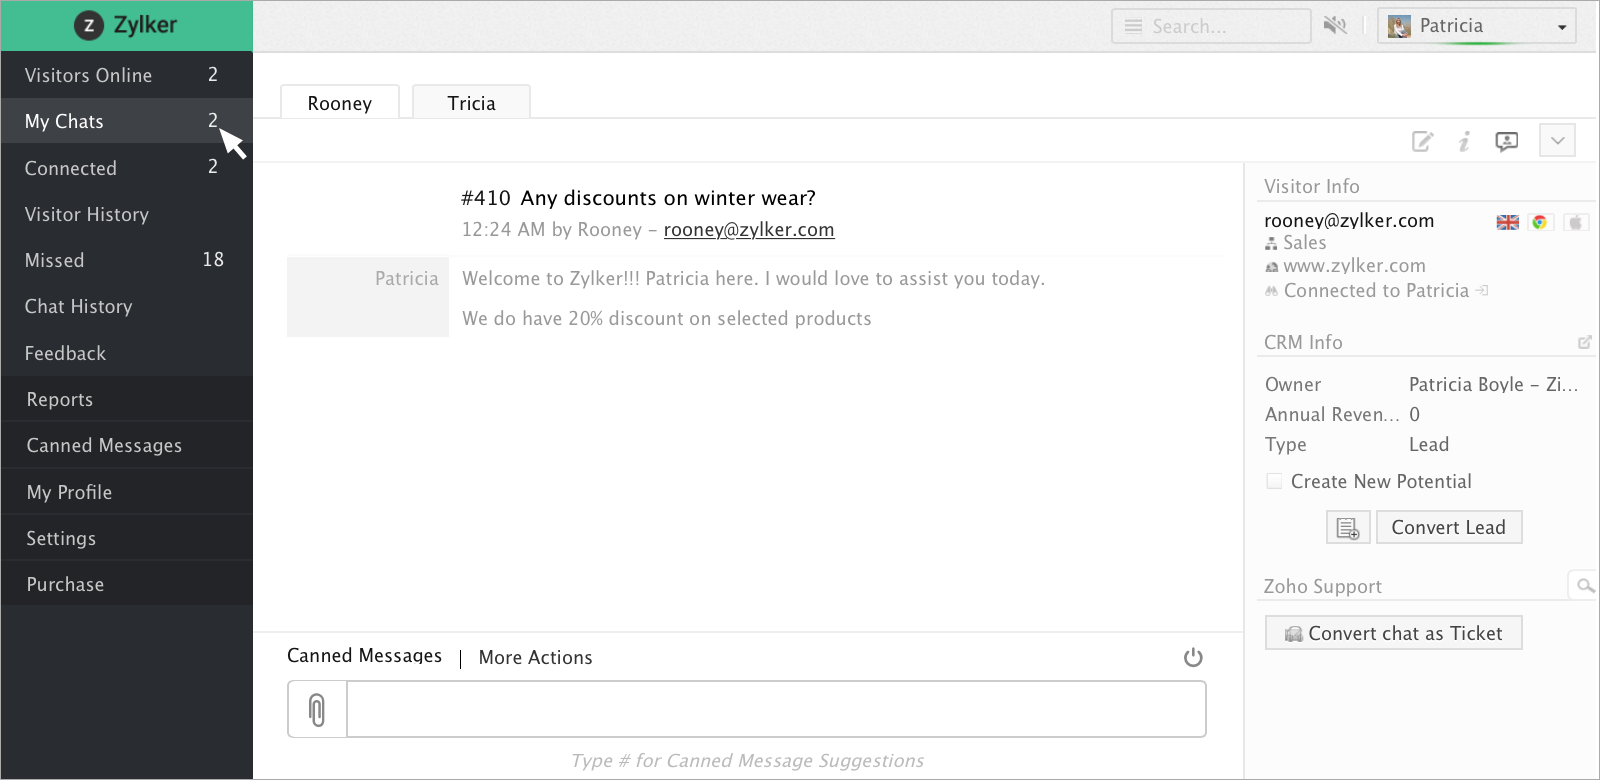
Task: Switch to the Tricia chat tab
Action: [x=471, y=103]
